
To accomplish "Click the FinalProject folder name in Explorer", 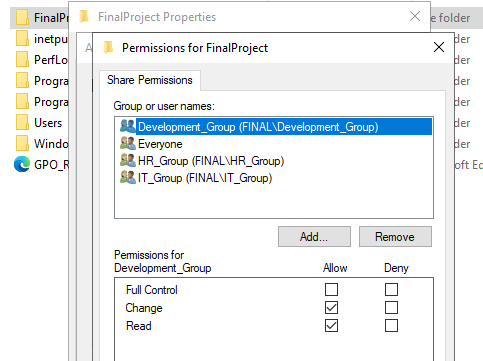I will point(51,18).
